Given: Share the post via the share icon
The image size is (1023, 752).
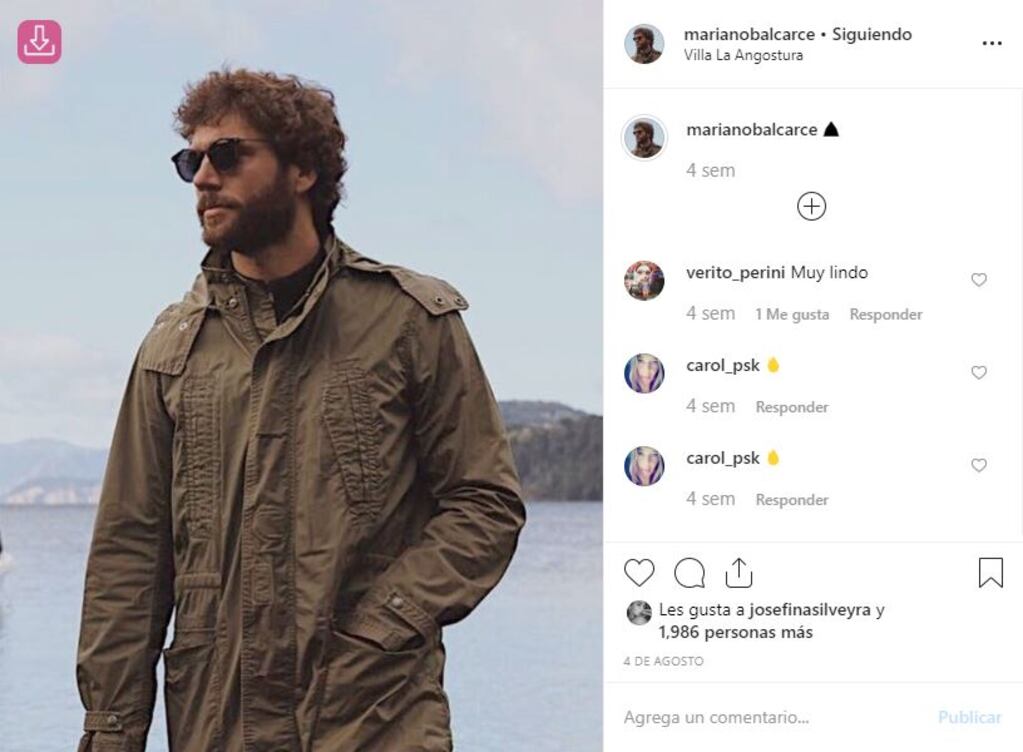Looking at the screenshot, I should pos(739,573).
